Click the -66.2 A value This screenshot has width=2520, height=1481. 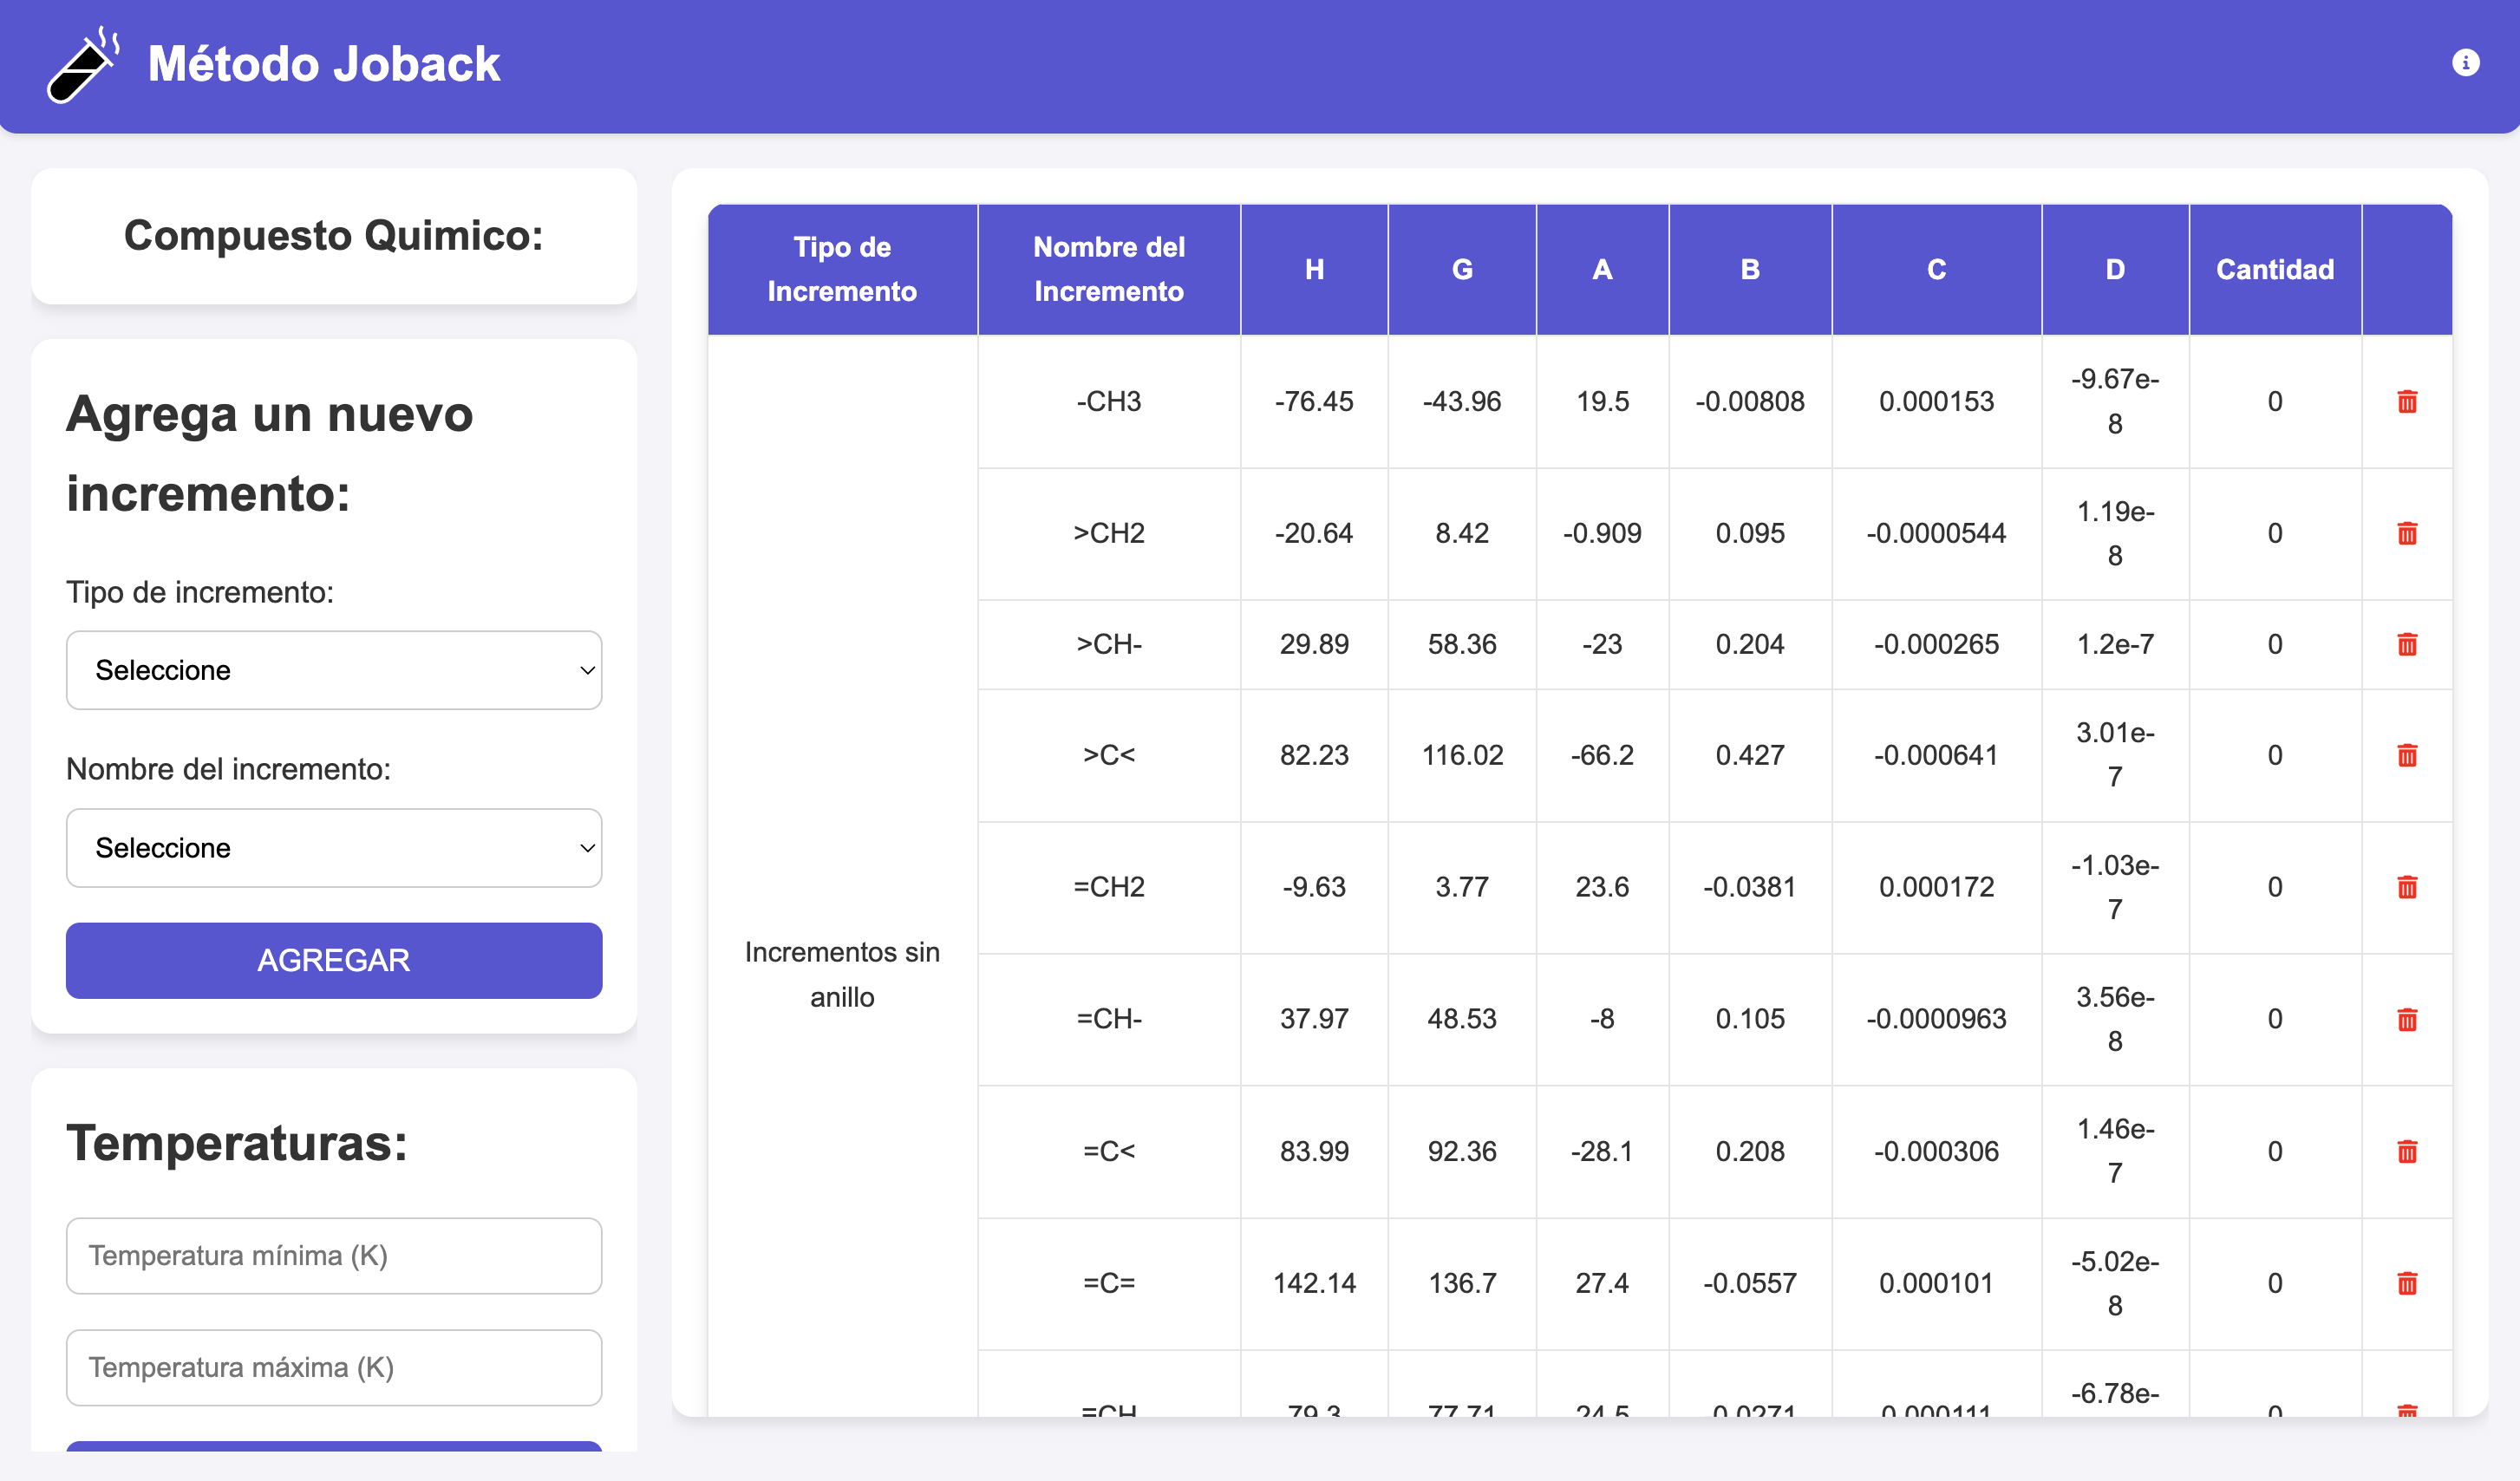1602,755
